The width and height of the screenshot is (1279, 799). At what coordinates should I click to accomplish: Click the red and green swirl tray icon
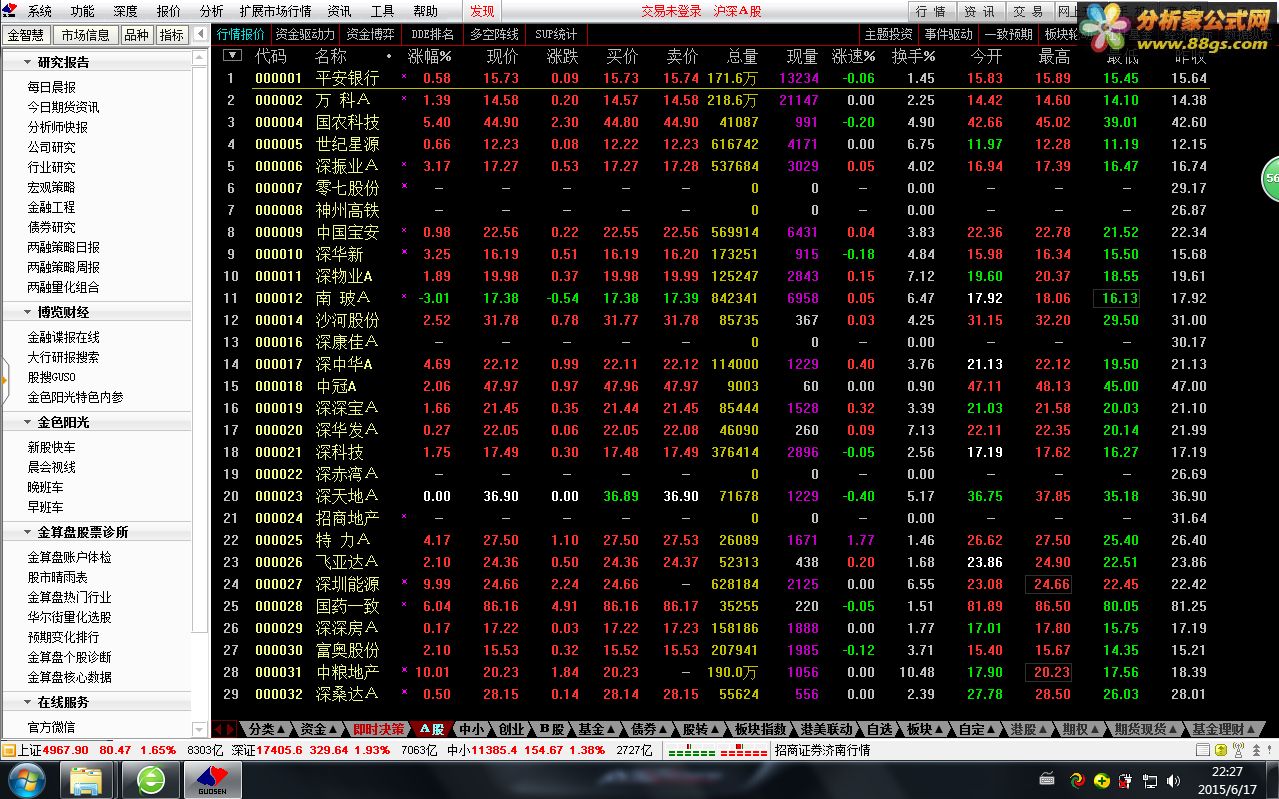click(1077, 780)
